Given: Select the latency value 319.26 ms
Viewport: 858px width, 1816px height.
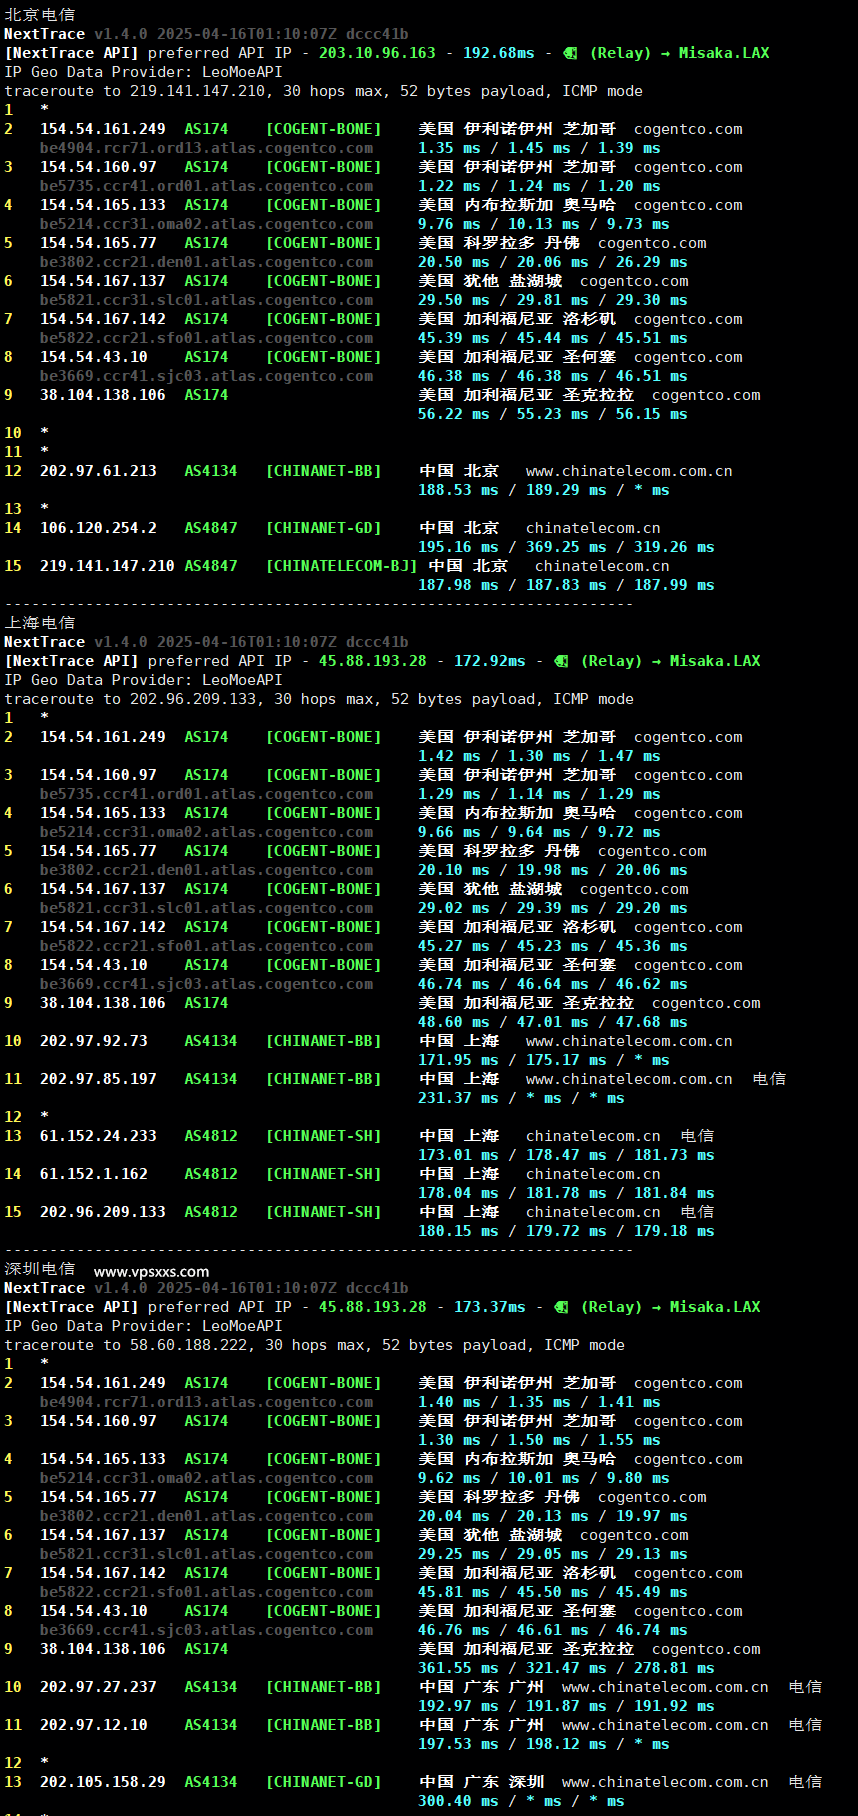Looking at the screenshot, I should [674, 547].
